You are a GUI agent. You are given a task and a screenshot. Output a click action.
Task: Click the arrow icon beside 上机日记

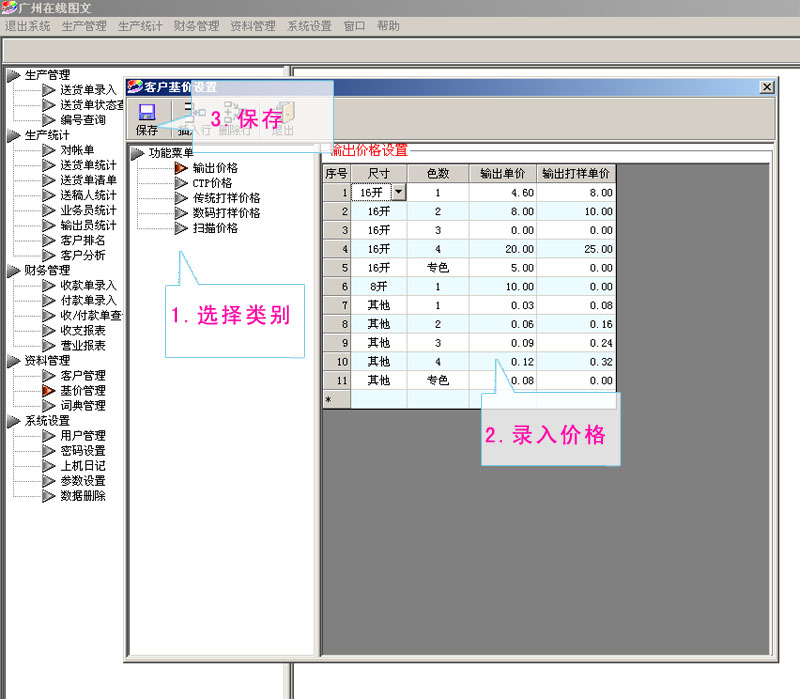[x=49, y=466]
